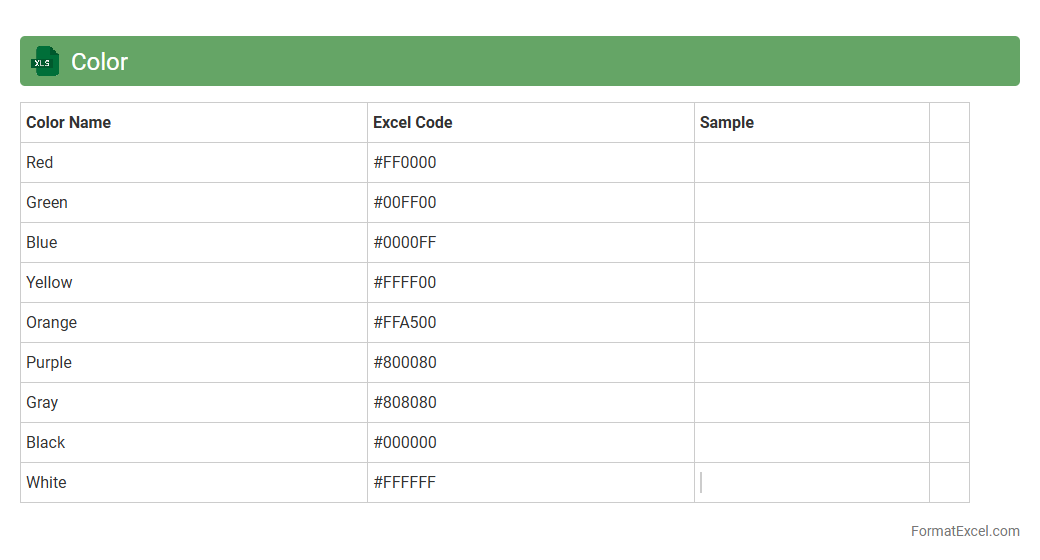The image size is (1040, 560).
Task: Click the #FFFFFF code cell
Action: click(405, 482)
